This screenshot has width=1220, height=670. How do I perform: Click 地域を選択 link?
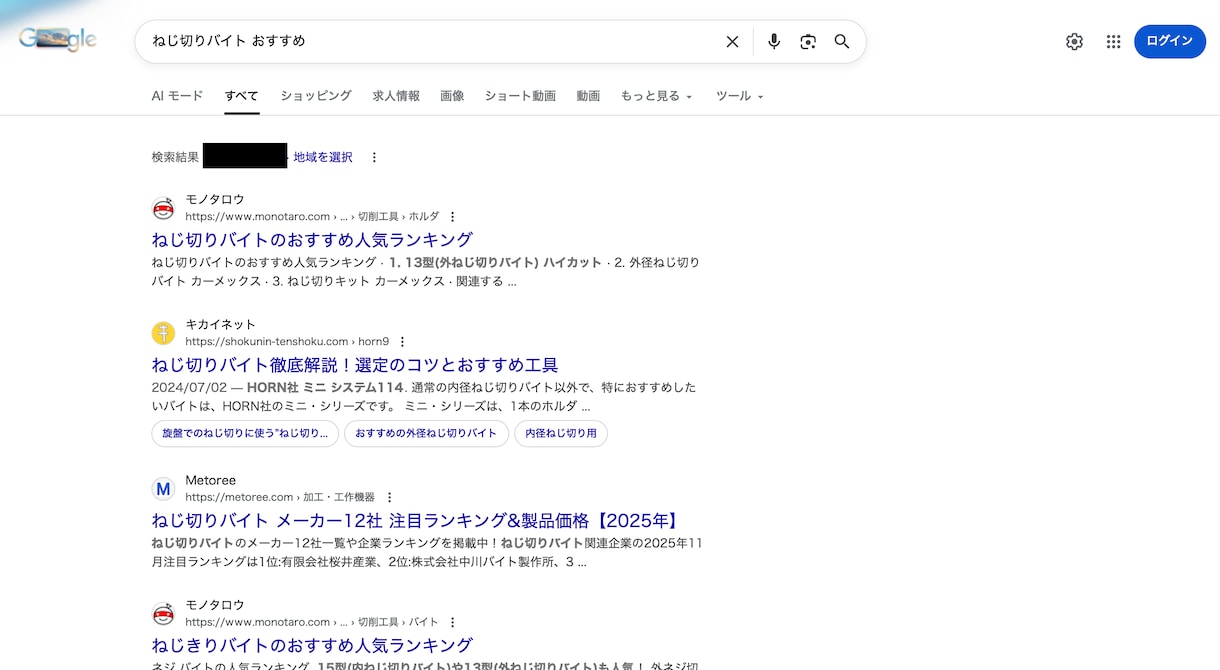[323, 157]
